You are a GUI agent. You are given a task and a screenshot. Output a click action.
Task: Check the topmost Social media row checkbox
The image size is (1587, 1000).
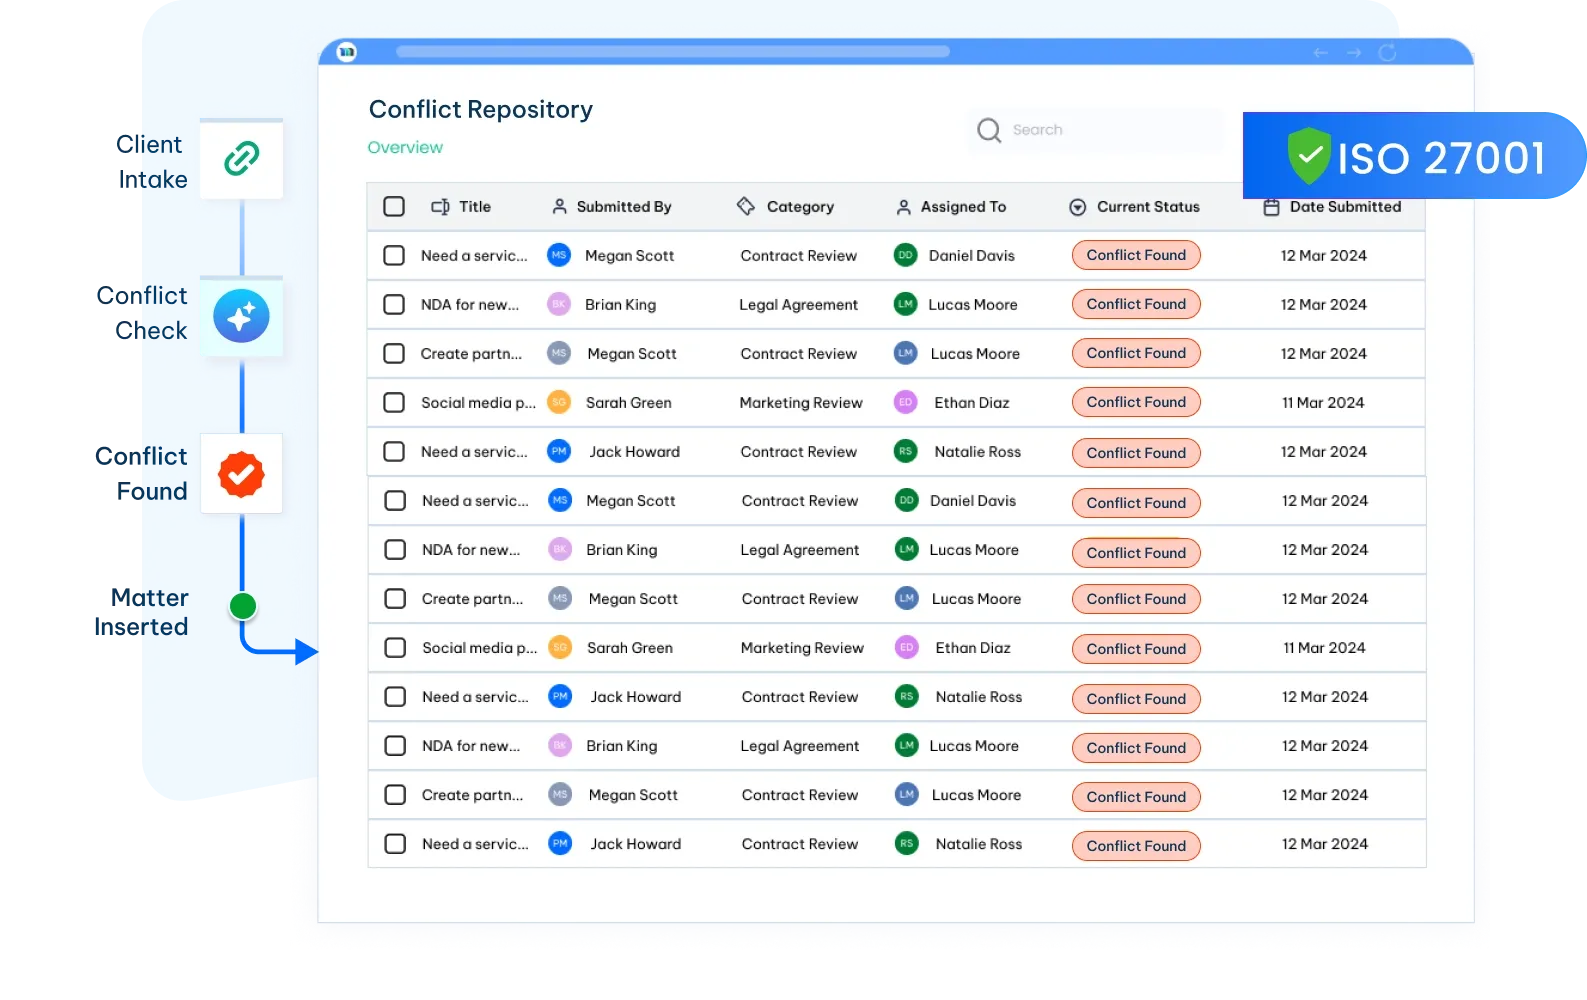point(394,402)
